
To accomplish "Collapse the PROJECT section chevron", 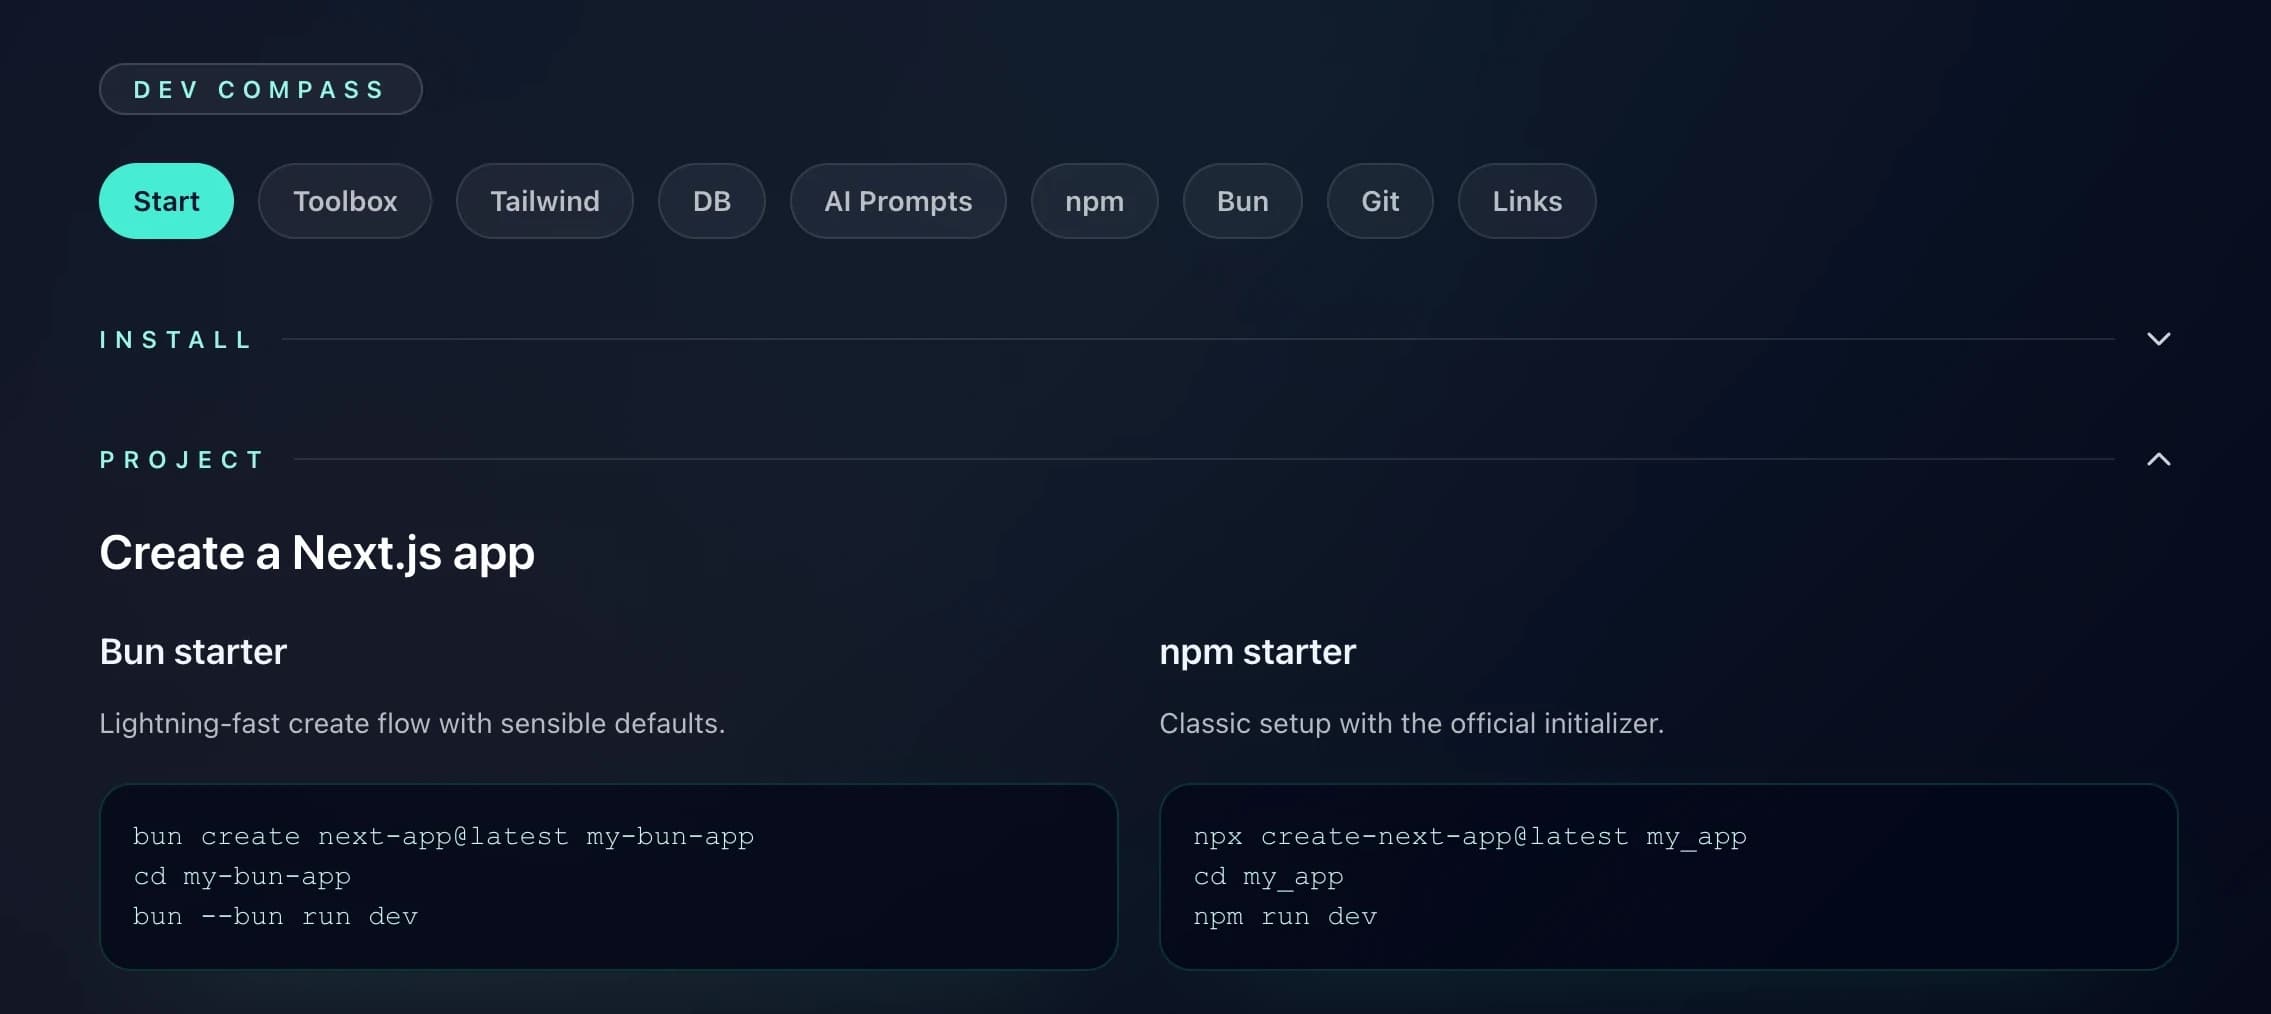I will pyautogui.click(x=2157, y=459).
